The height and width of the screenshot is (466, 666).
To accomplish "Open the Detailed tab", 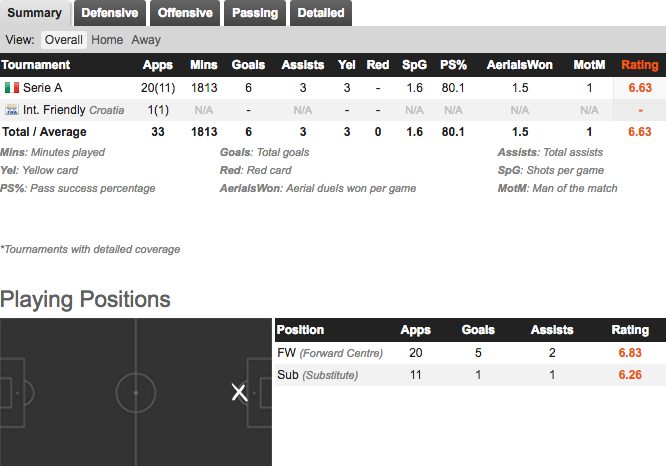I will [321, 13].
